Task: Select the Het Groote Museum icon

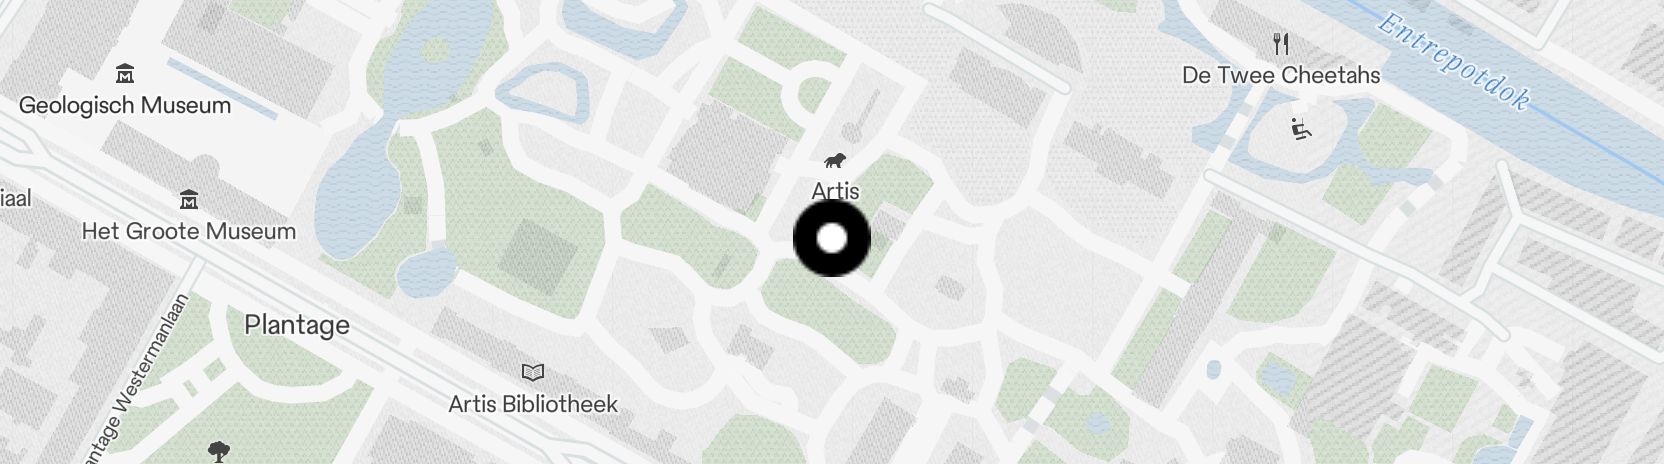Action: (x=188, y=200)
